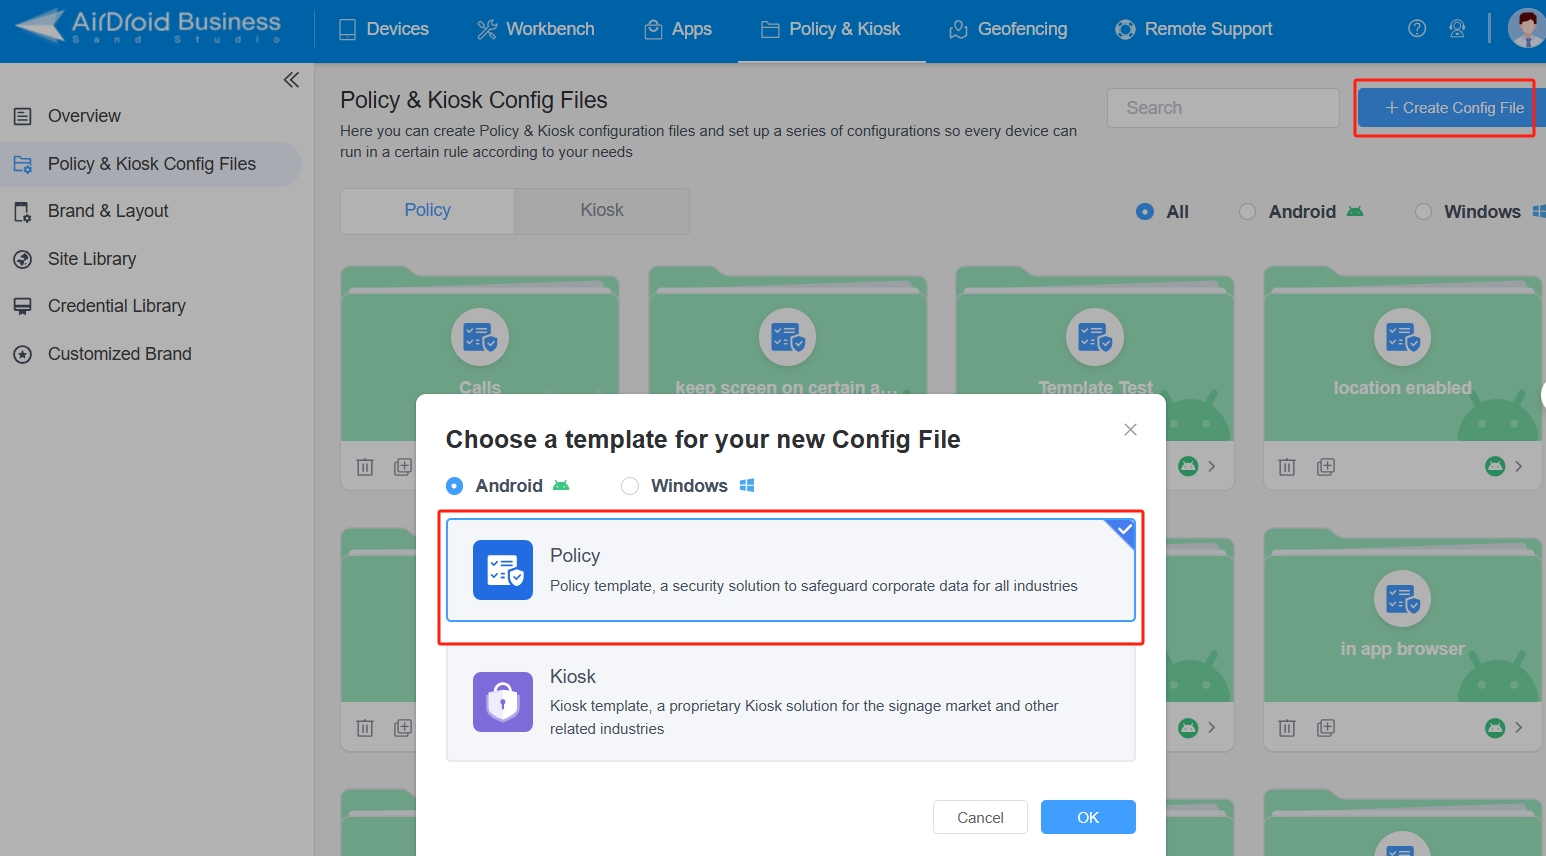Open the user profile avatar
This screenshot has height=856, width=1546.
1526,28
